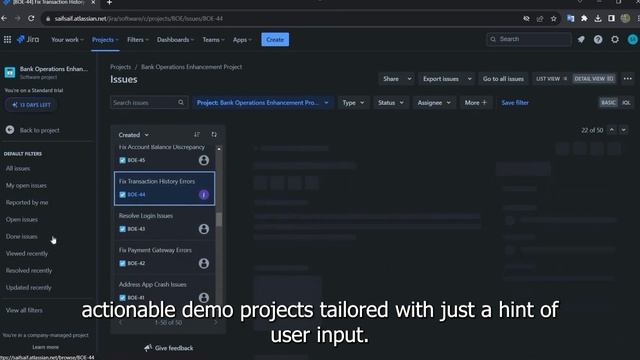The width and height of the screenshot is (640, 360).
Task: Bookmark this page with the star icon
Action: click(x=553, y=18)
